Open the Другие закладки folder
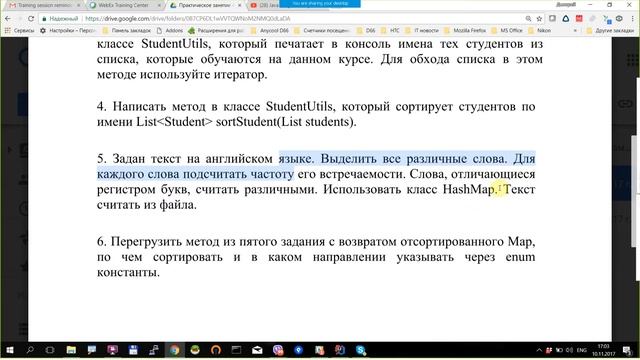 point(610,31)
